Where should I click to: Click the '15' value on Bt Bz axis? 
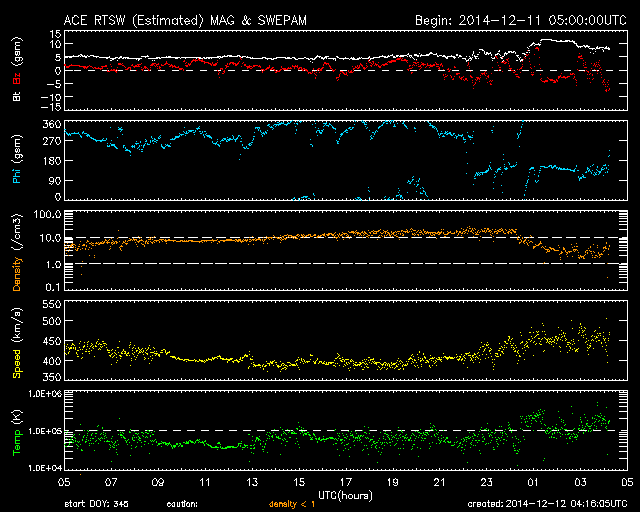point(56,34)
